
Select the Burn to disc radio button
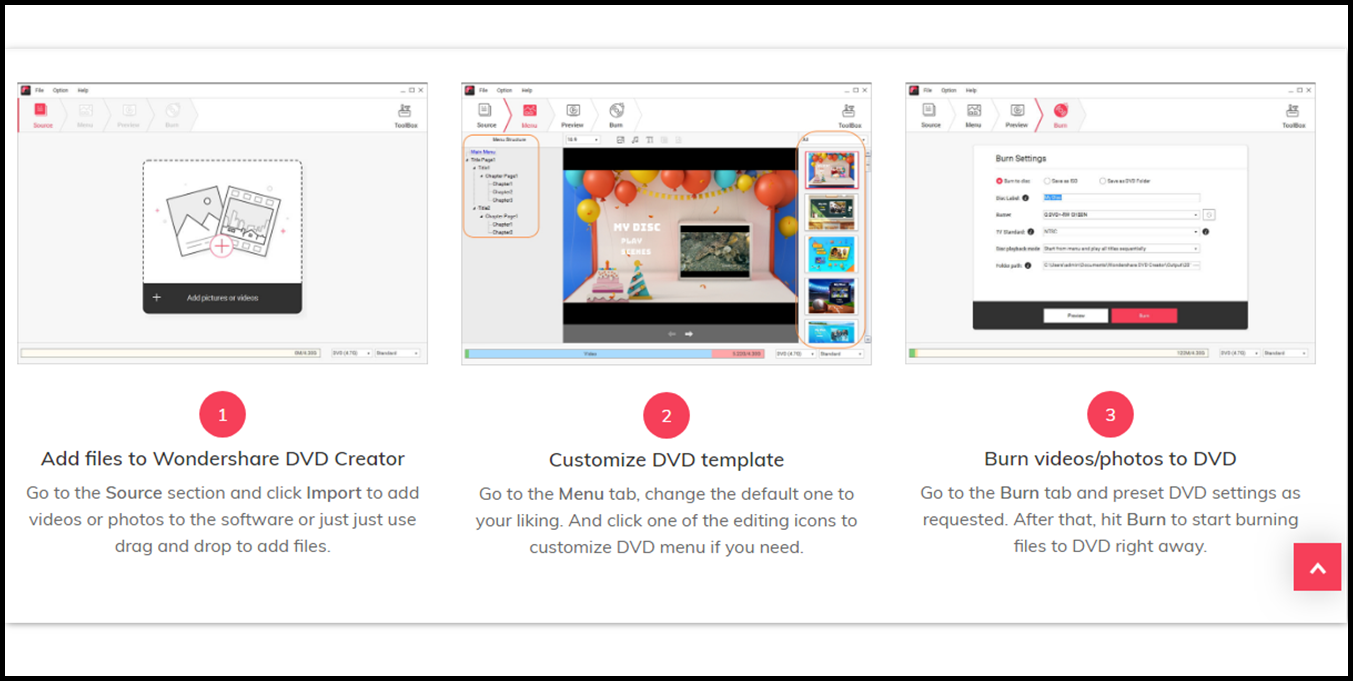[x=1000, y=181]
